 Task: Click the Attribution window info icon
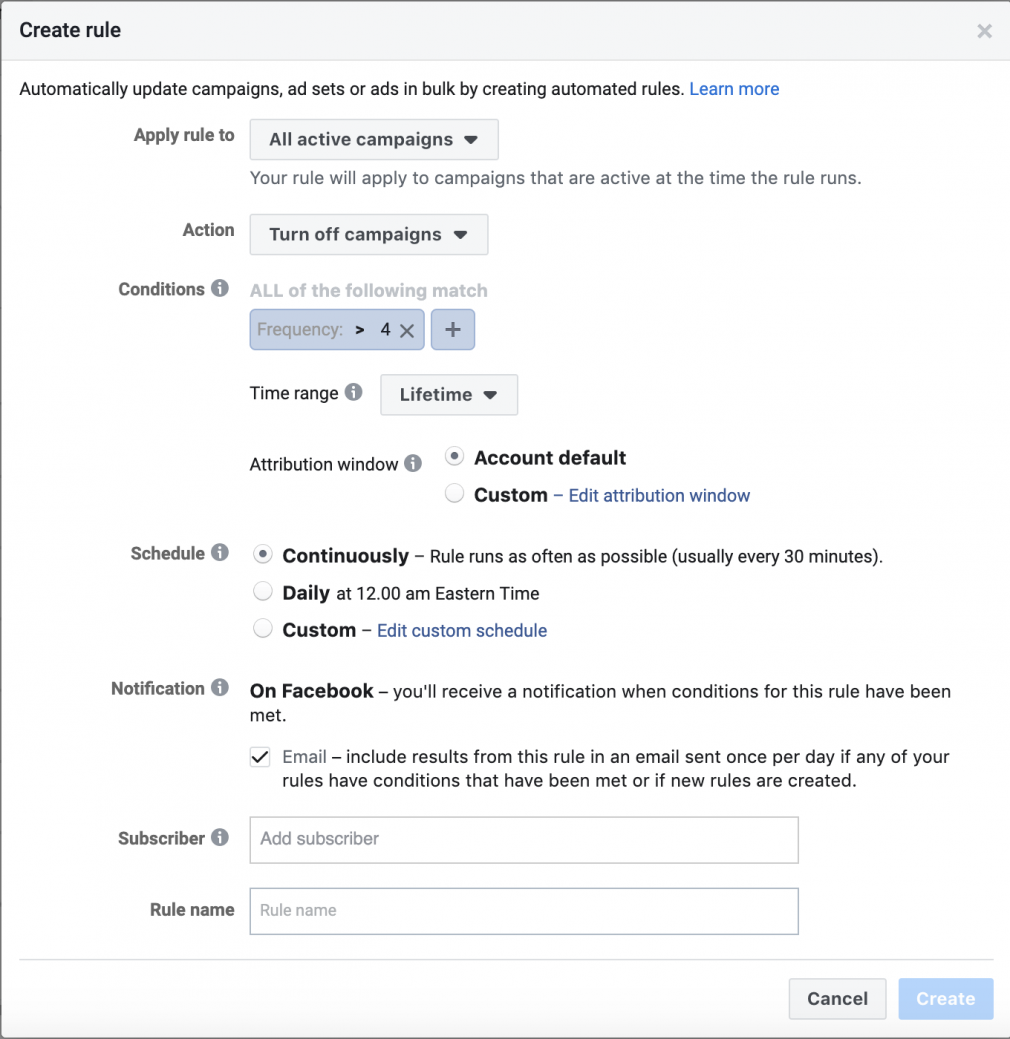pyautogui.click(x=413, y=463)
